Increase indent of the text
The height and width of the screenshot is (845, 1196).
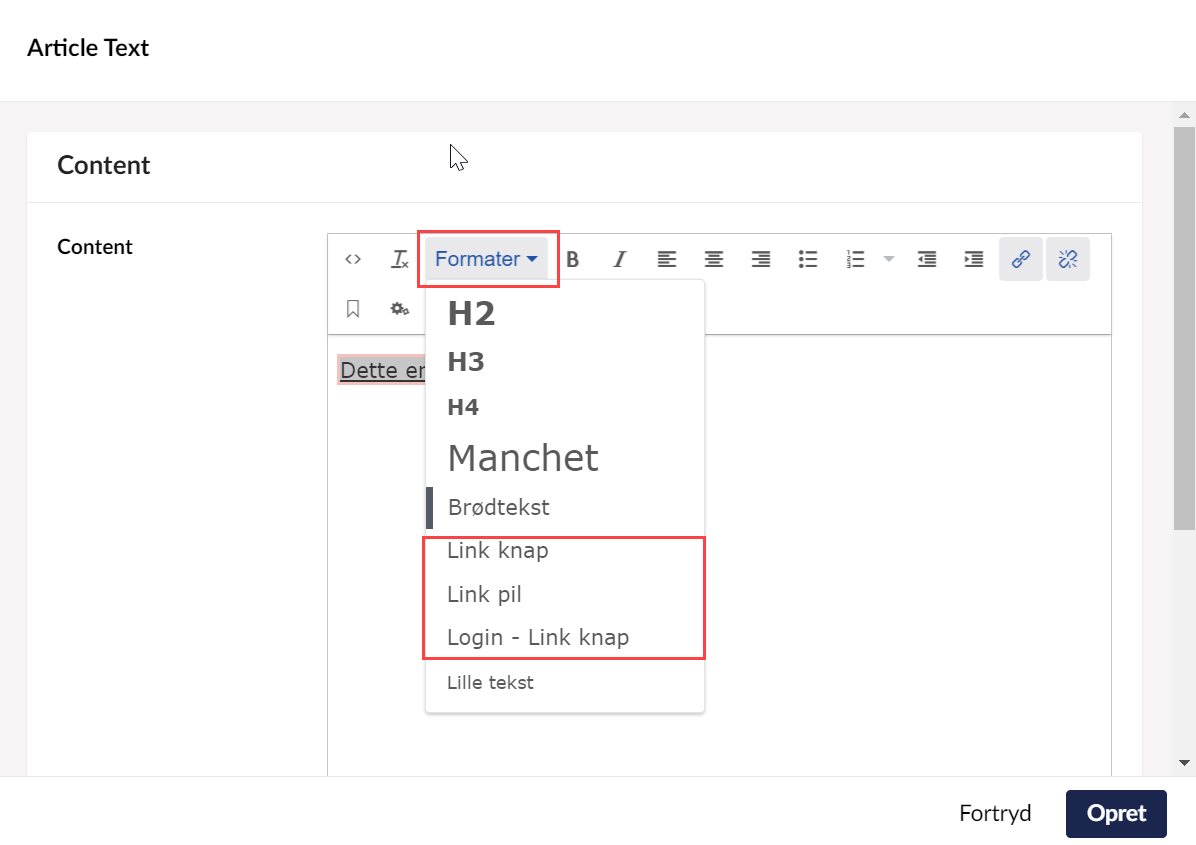(973, 259)
